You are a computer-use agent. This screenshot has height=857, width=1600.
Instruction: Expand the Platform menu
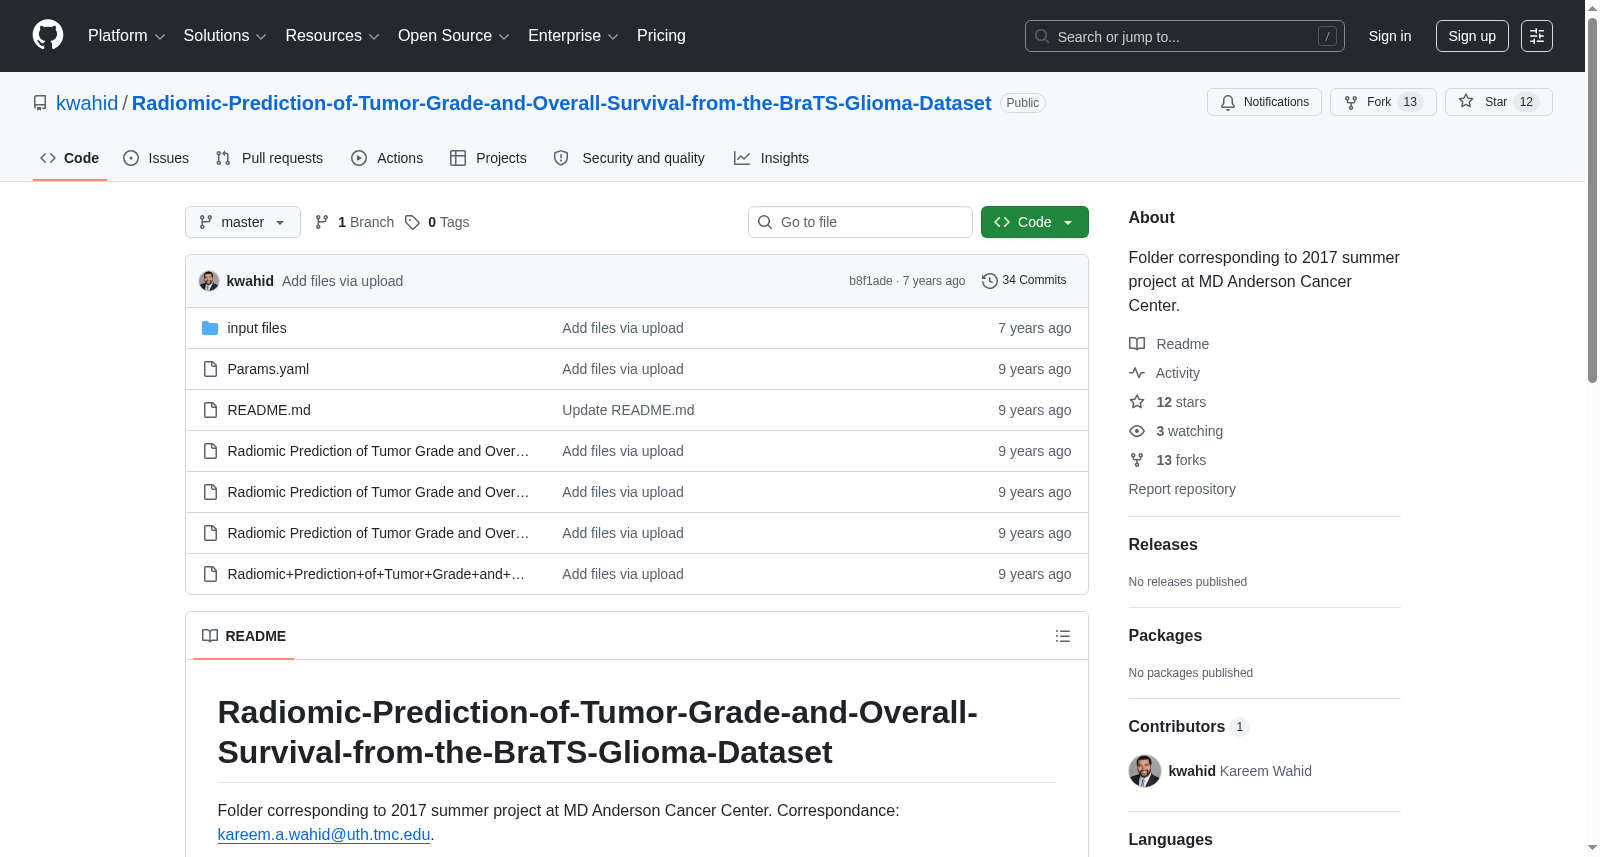coord(127,36)
